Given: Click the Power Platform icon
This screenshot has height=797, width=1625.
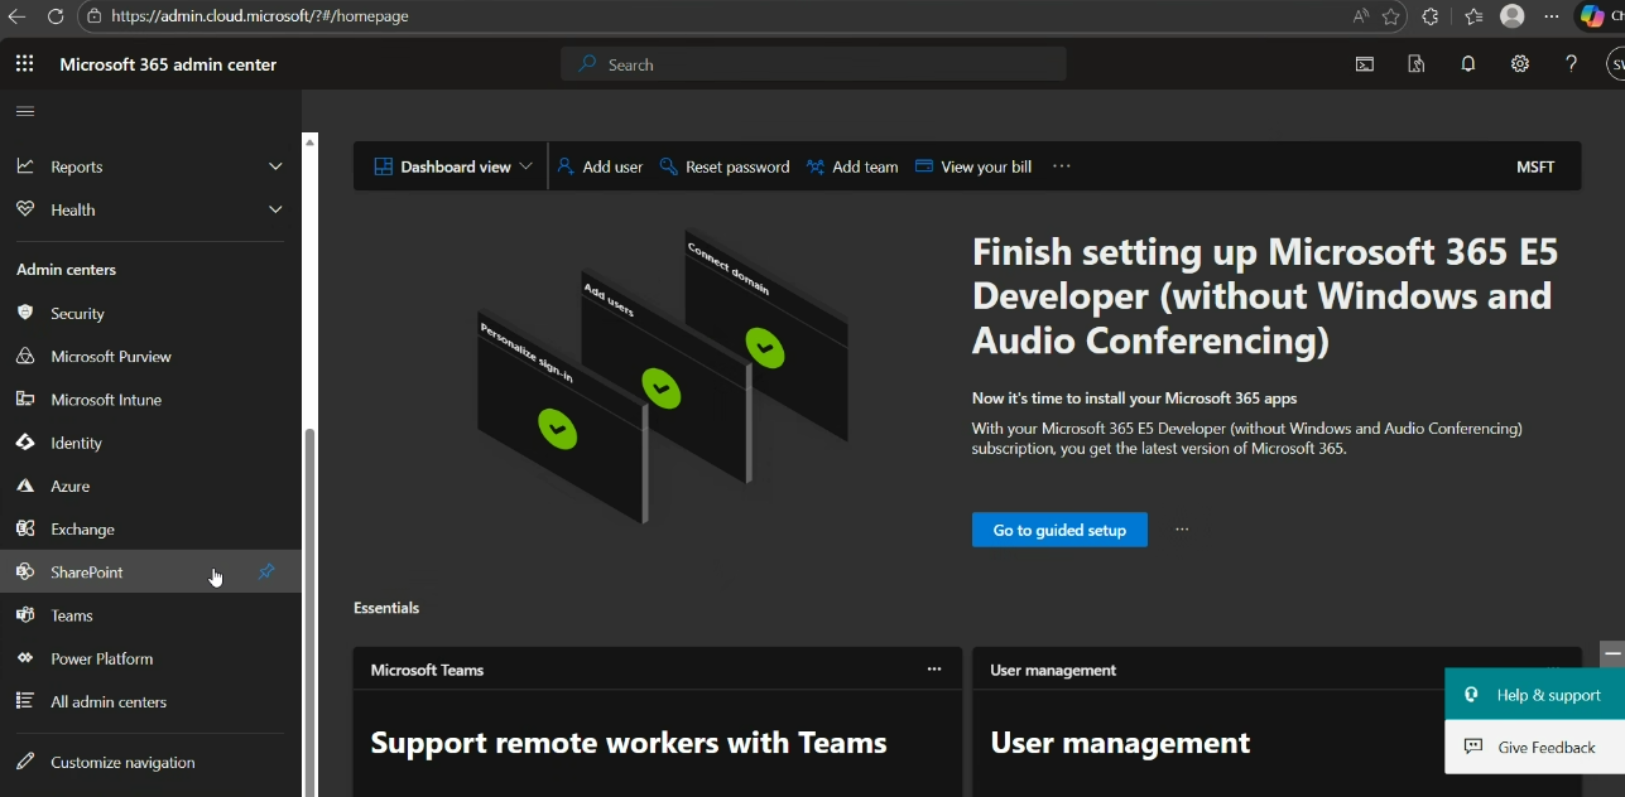Looking at the screenshot, I should tap(25, 658).
